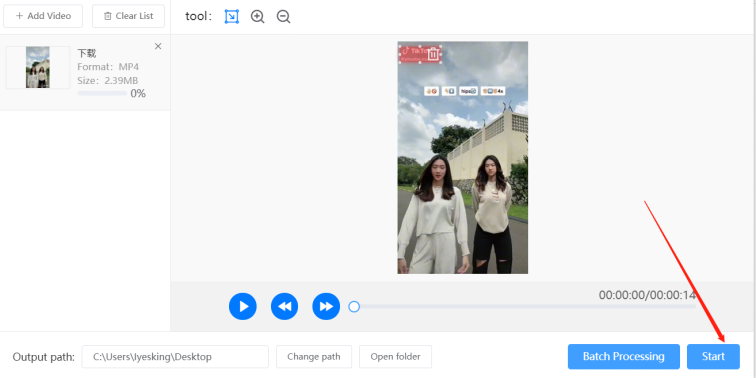Click the Clear List button
Image resolution: width=756 pixels, height=378 pixels.
pos(128,16)
